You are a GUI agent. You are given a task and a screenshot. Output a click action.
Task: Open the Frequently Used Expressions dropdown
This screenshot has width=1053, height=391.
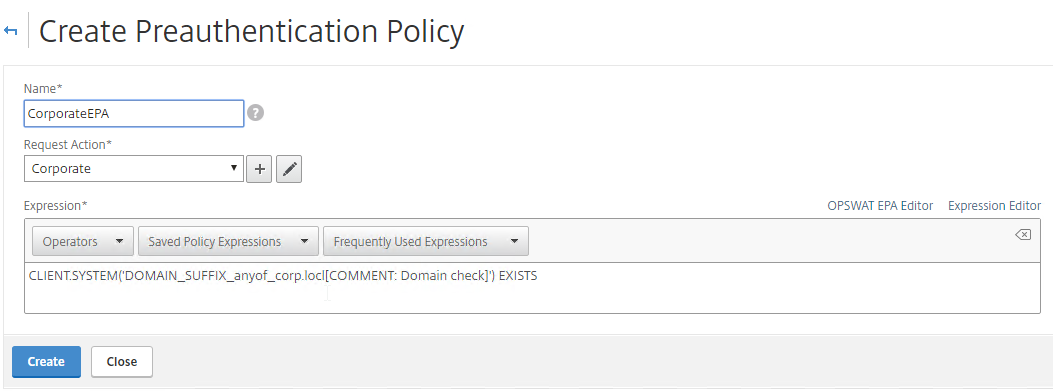pos(426,242)
